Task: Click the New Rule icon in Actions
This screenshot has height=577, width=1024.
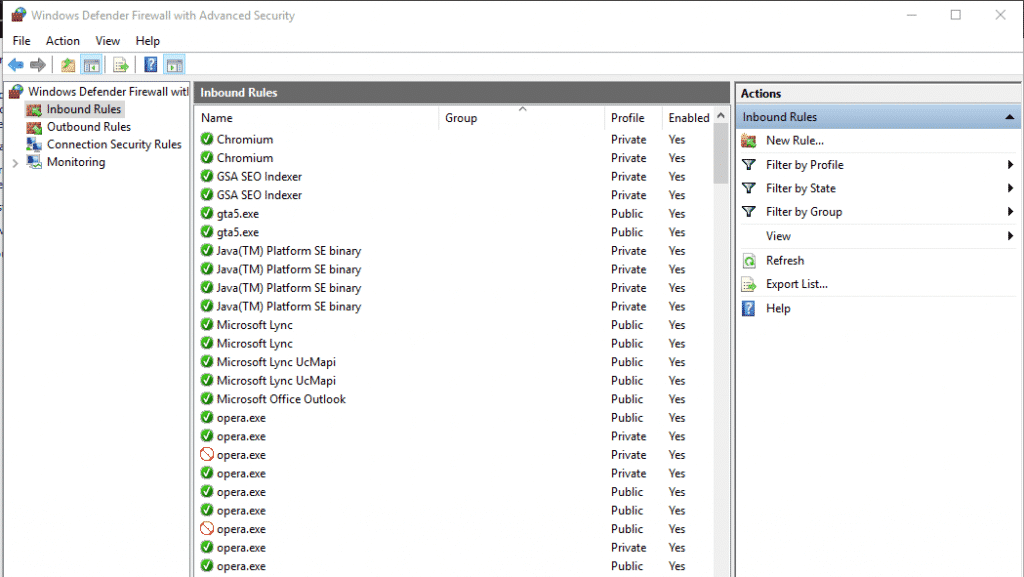Action: (749, 141)
